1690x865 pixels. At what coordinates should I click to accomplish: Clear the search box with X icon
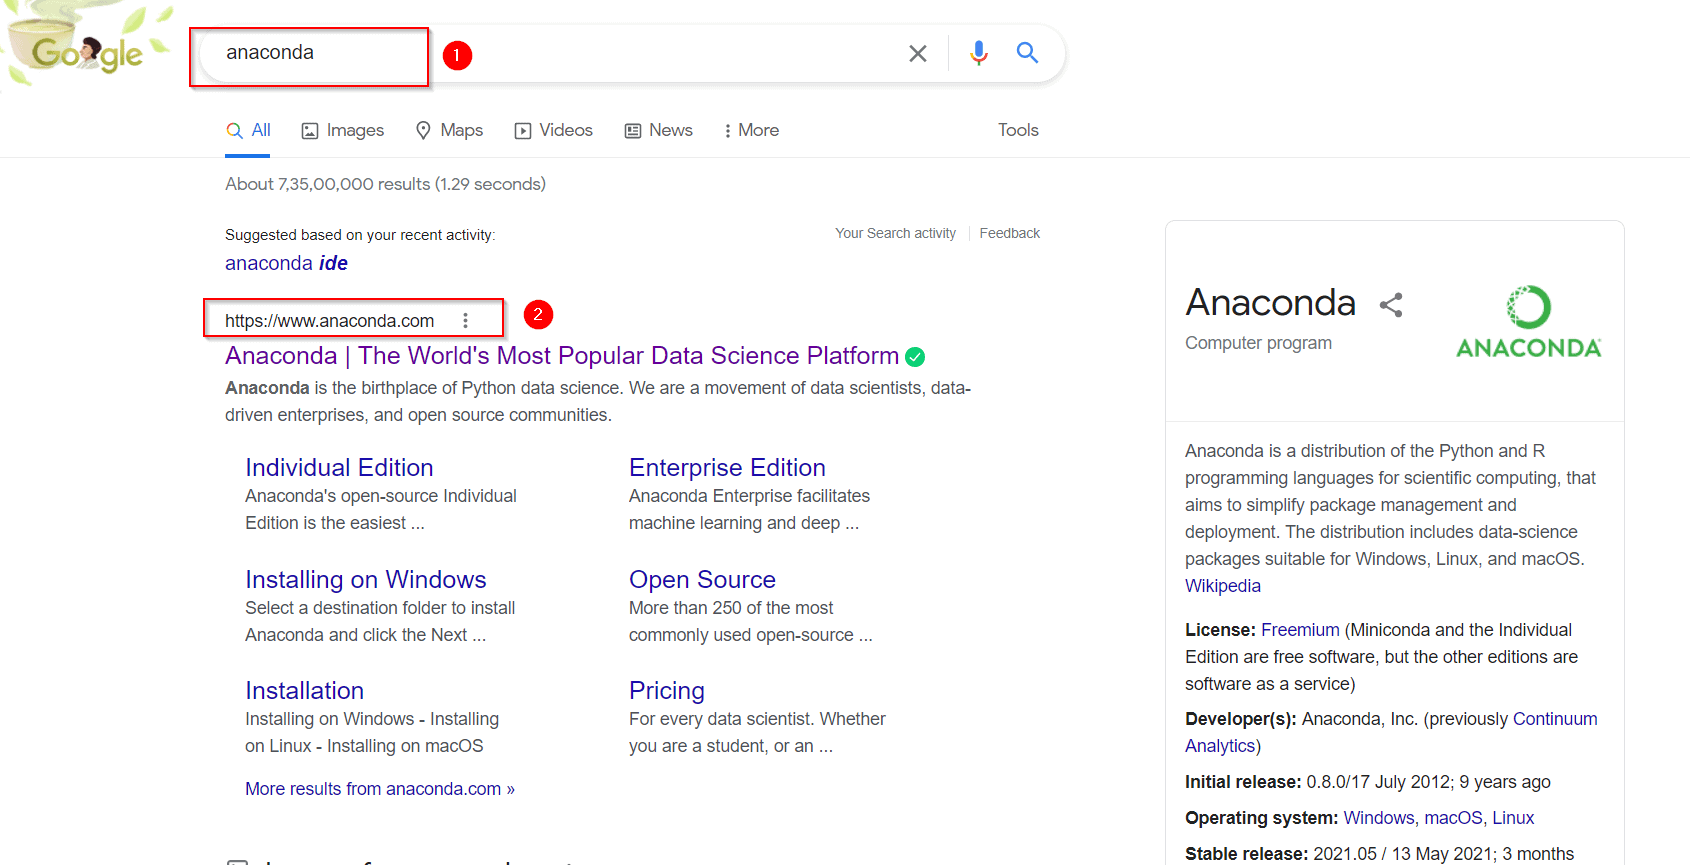pos(917,53)
